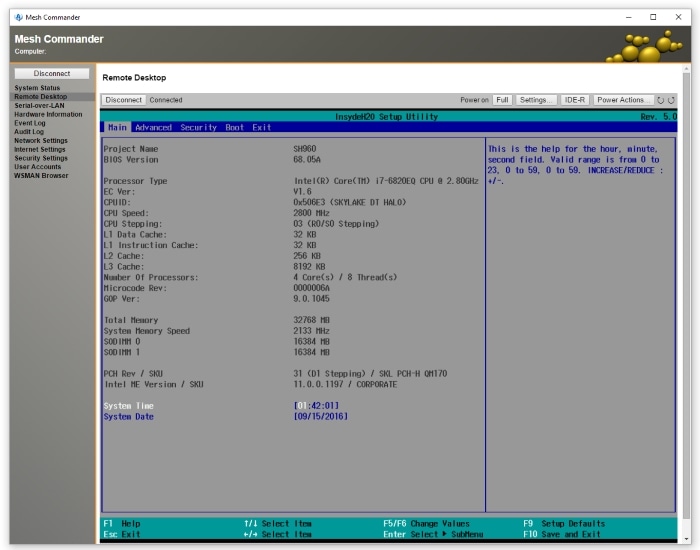Click the Esc Exit footer text
This screenshot has width=700, height=550.
coord(122,534)
